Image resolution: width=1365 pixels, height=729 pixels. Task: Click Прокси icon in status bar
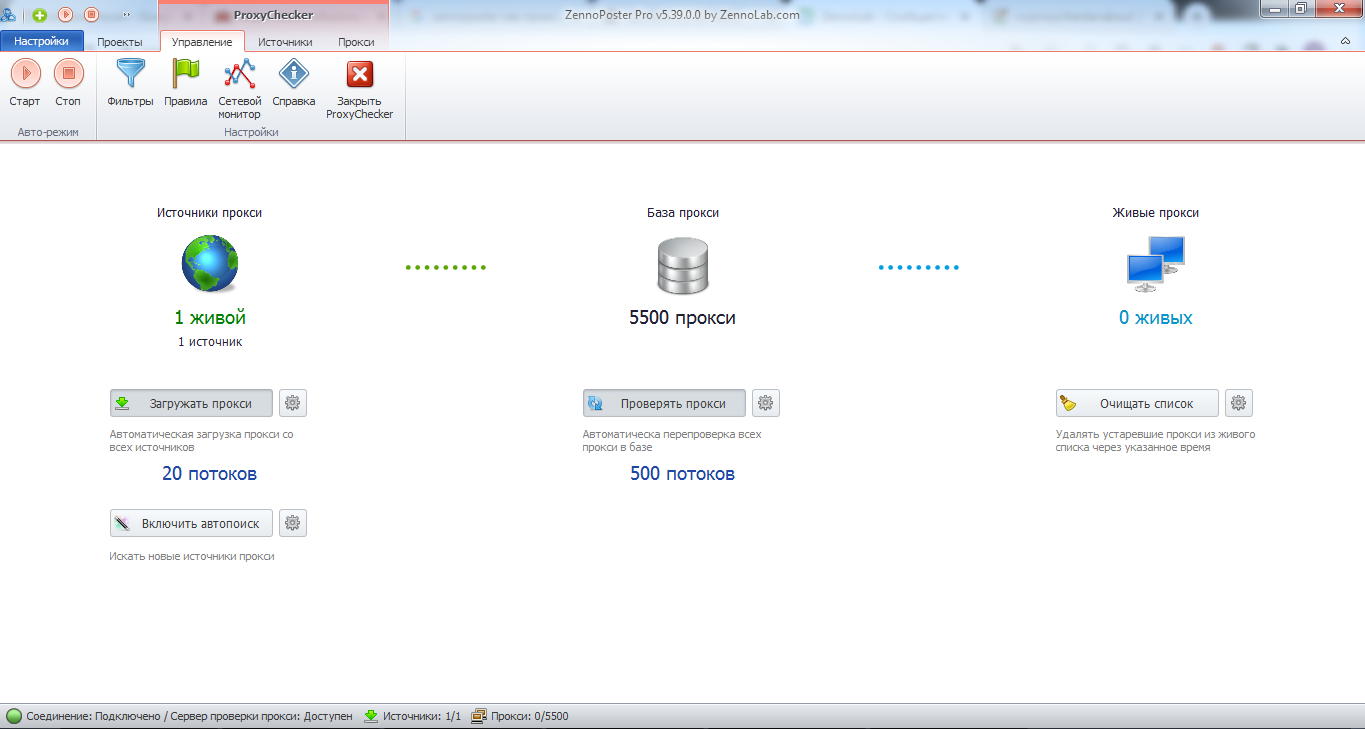pyautogui.click(x=479, y=716)
